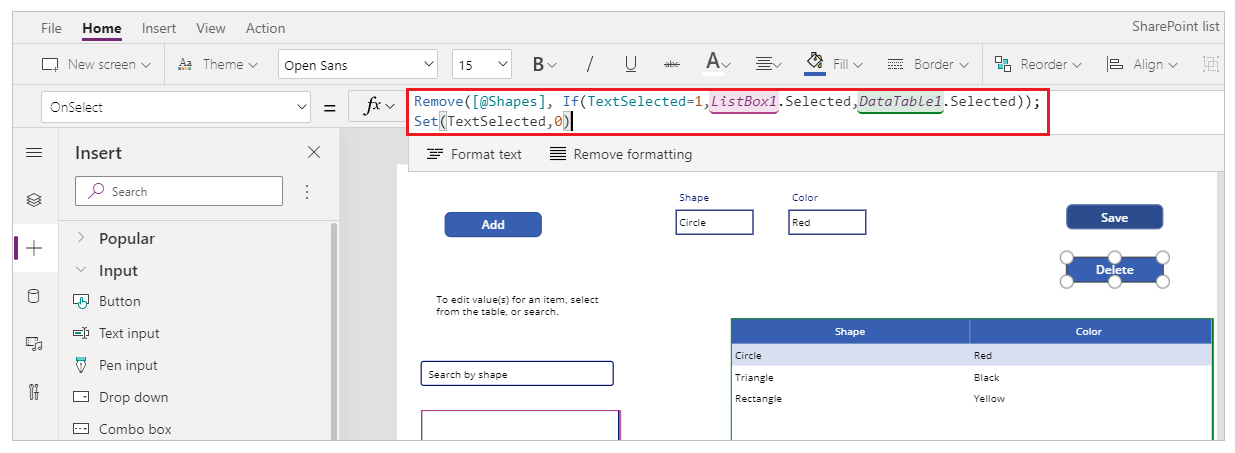Open the Fill color picker

pyautogui.click(x=834, y=64)
